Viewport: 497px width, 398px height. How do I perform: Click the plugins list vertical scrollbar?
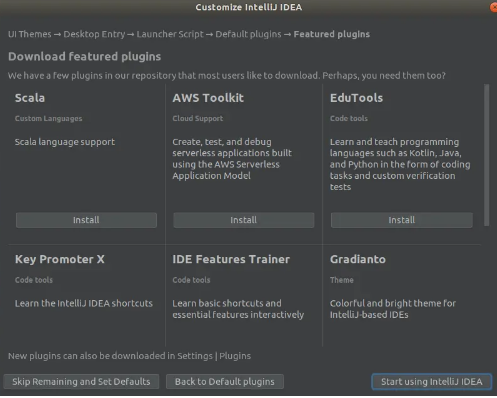tap(487, 155)
